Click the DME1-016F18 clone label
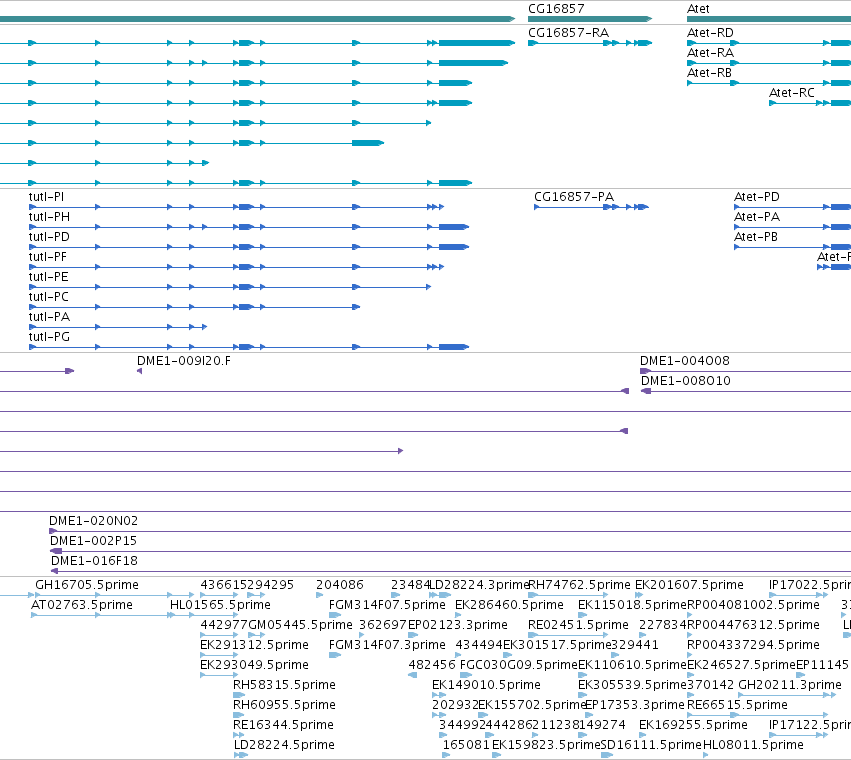This screenshot has width=851, height=760. [94, 561]
